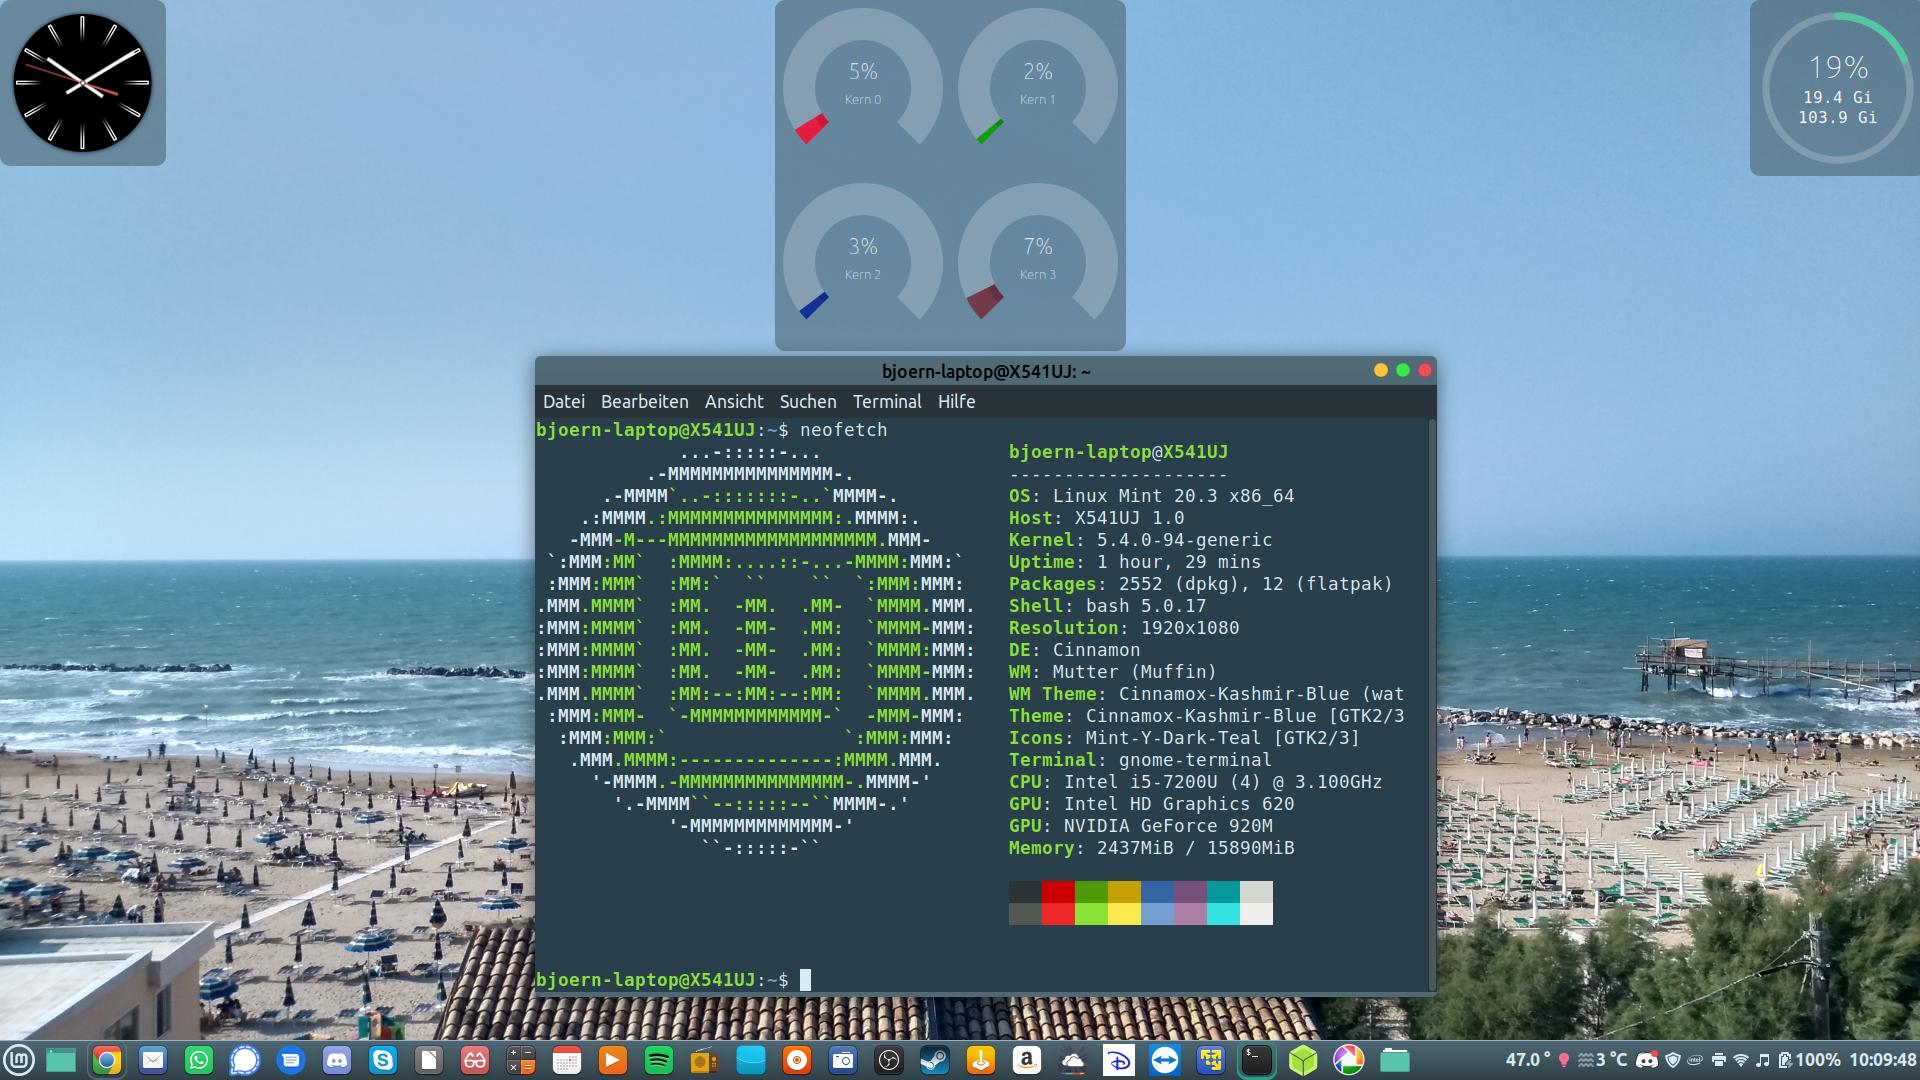Launch Skype from the panel
Viewport: 1920px width, 1080px height.
pyautogui.click(x=383, y=1060)
